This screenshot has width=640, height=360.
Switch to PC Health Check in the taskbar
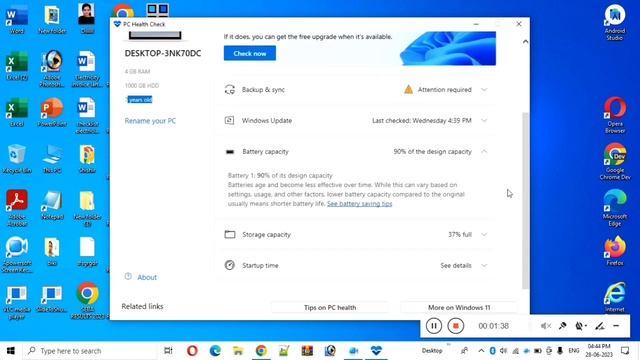click(376, 351)
